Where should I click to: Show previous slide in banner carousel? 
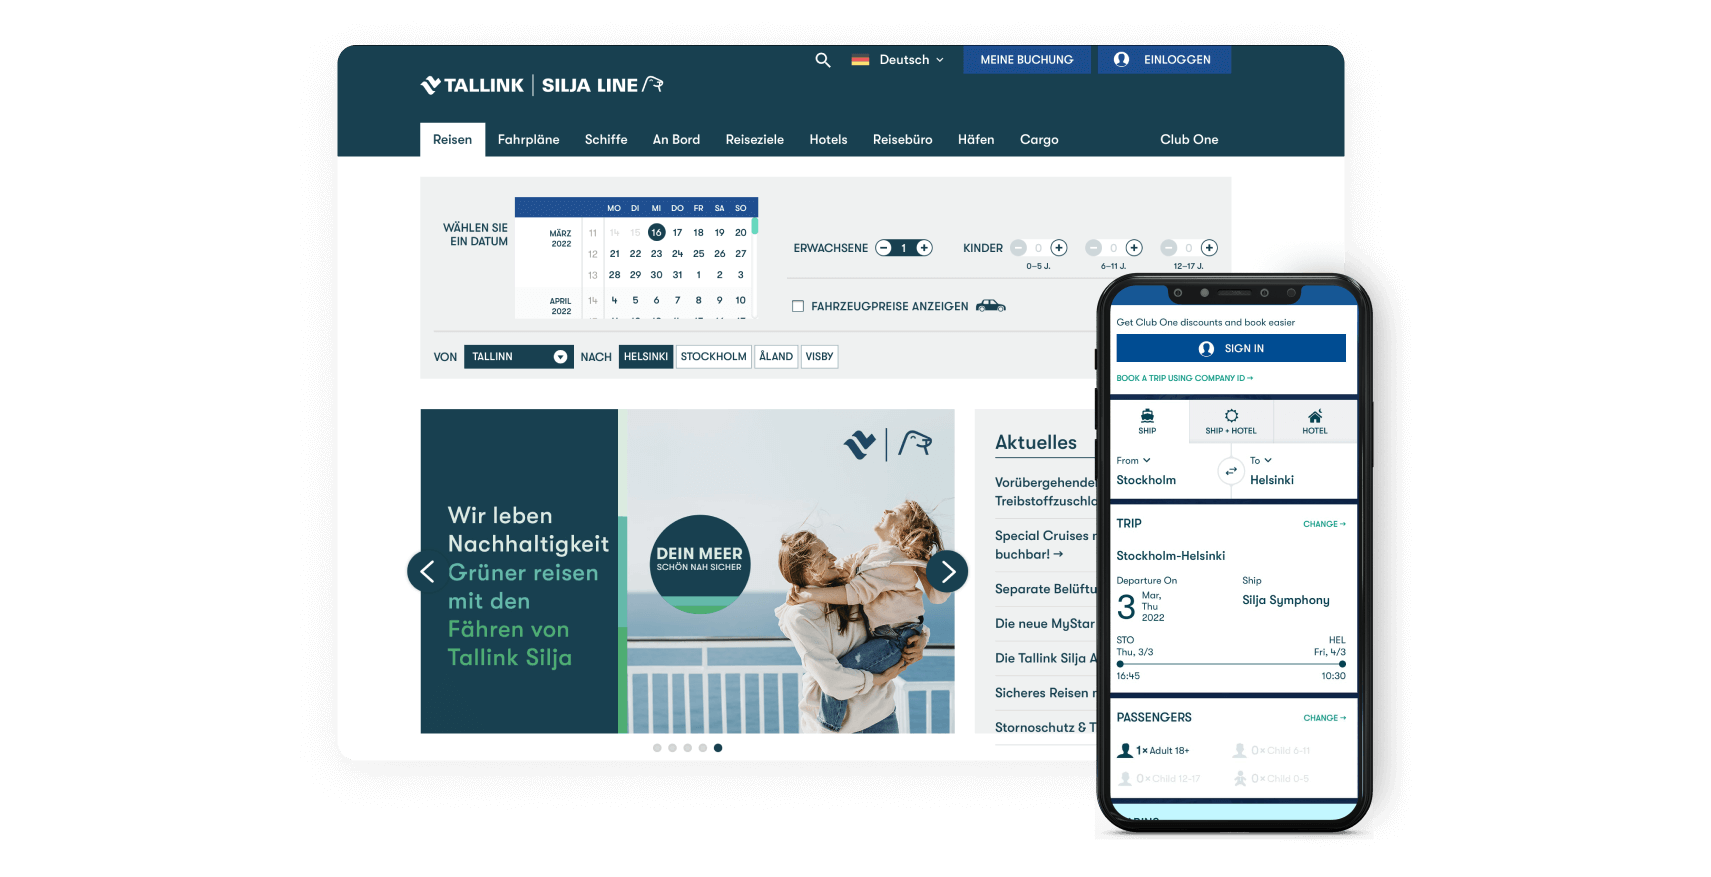(x=427, y=571)
